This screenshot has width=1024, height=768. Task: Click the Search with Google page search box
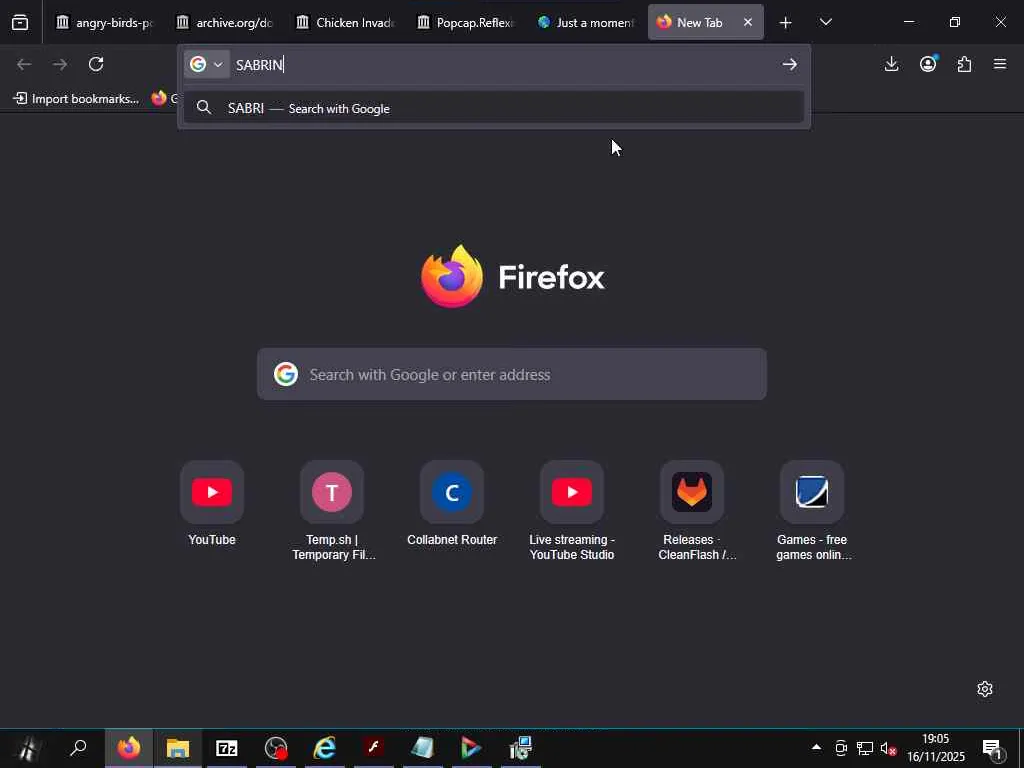pos(511,374)
